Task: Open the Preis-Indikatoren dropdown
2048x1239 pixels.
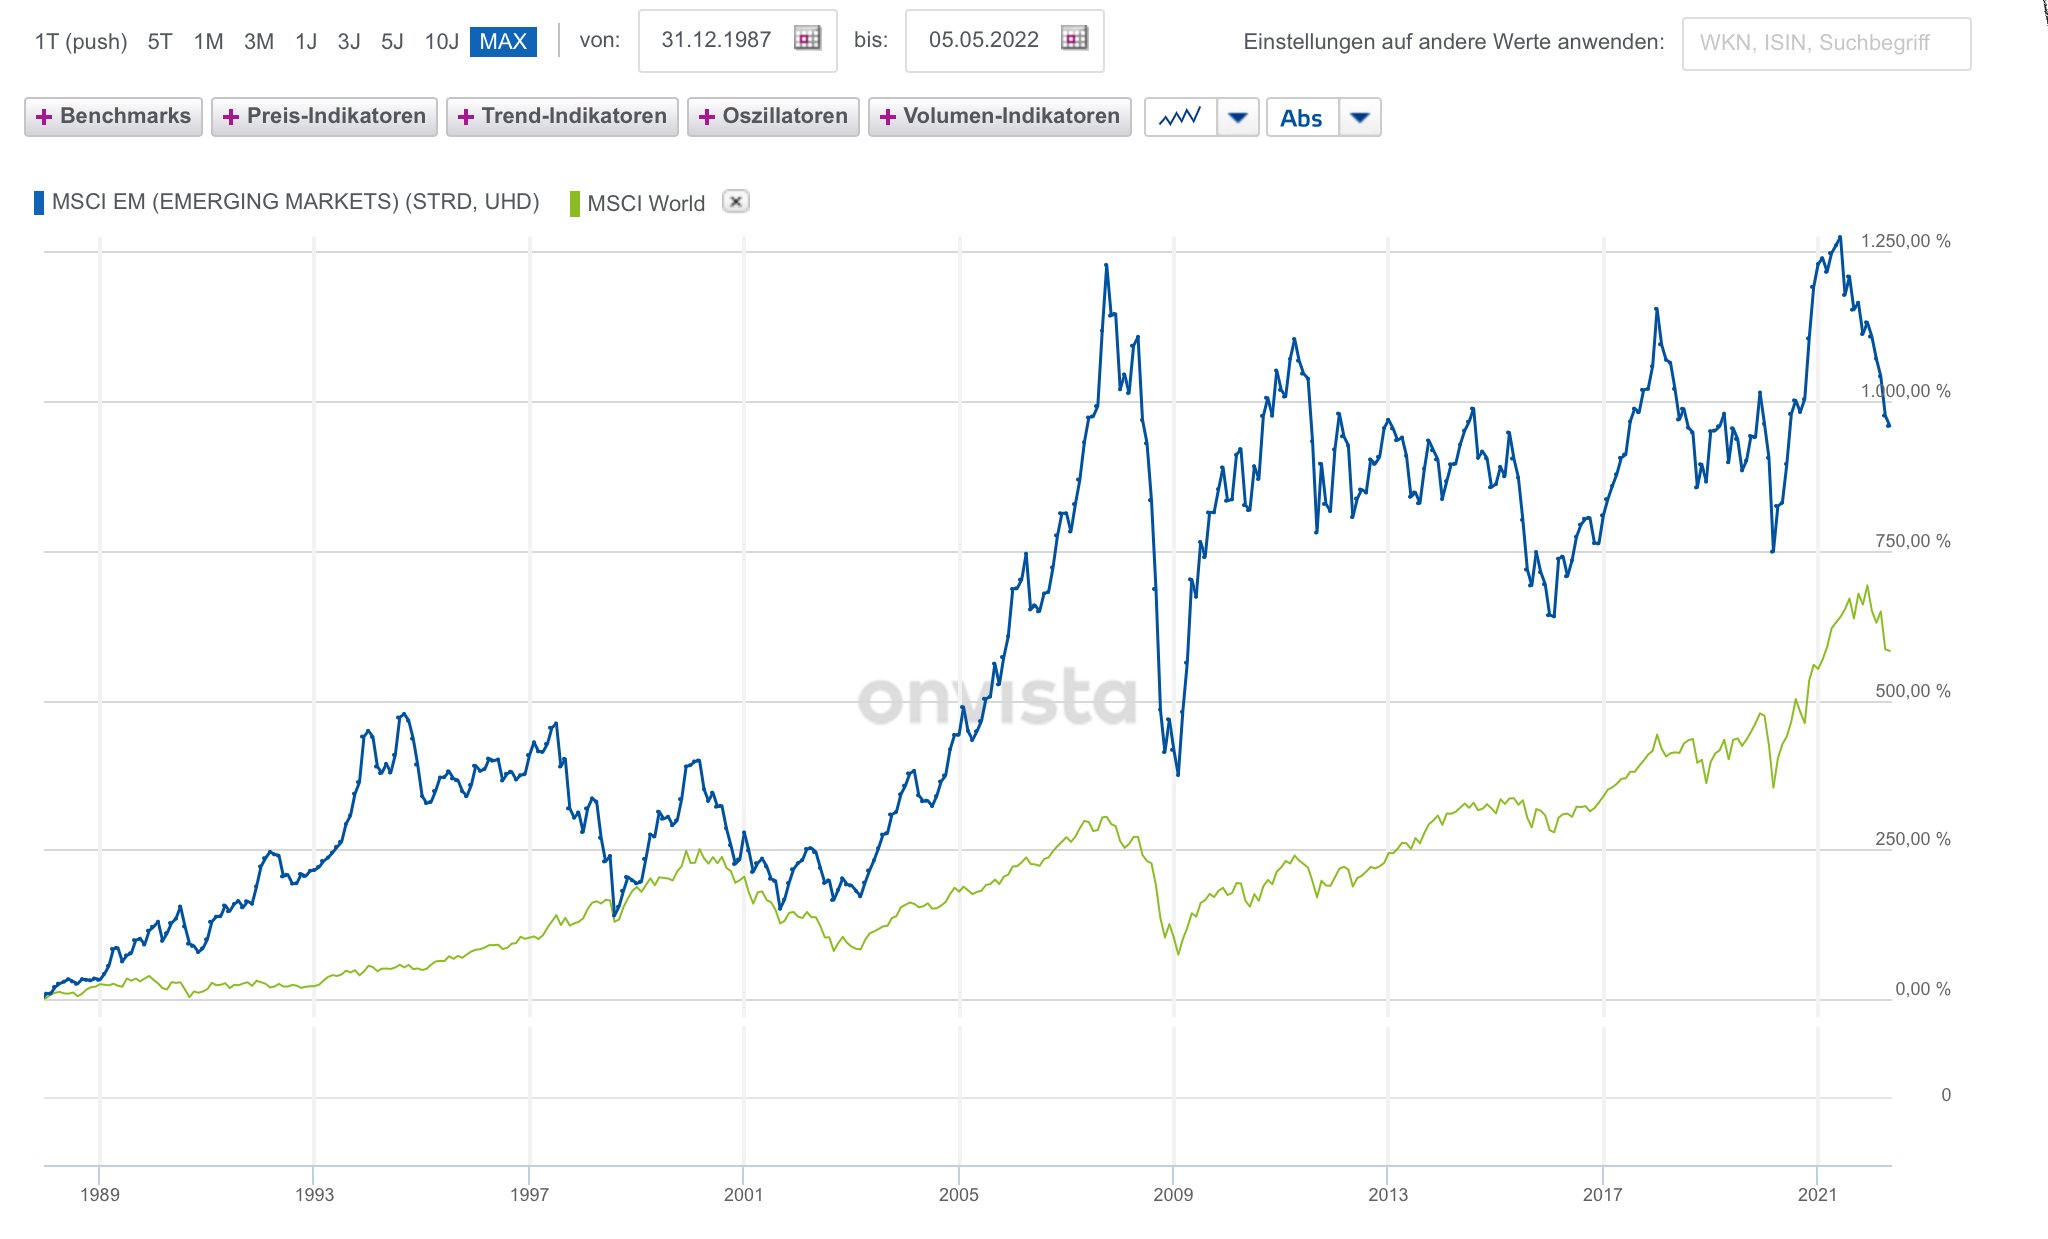Action: [324, 117]
